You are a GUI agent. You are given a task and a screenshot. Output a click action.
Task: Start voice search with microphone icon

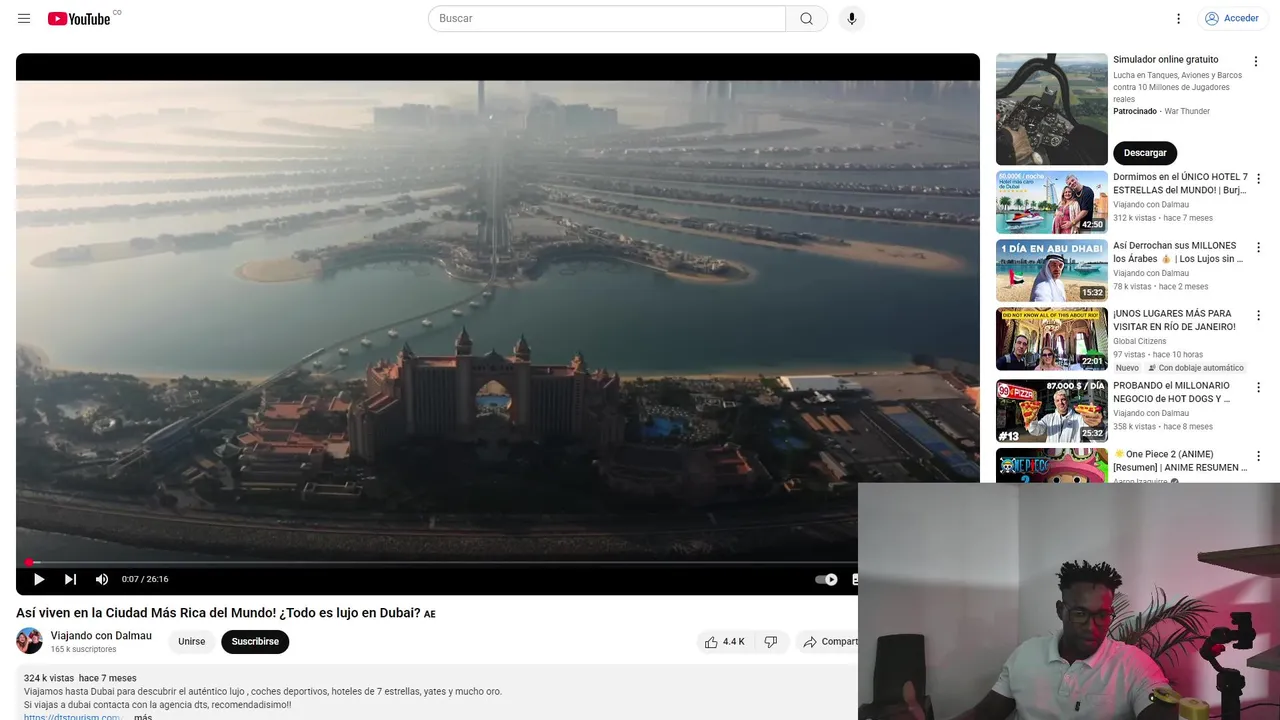click(x=852, y=18)
